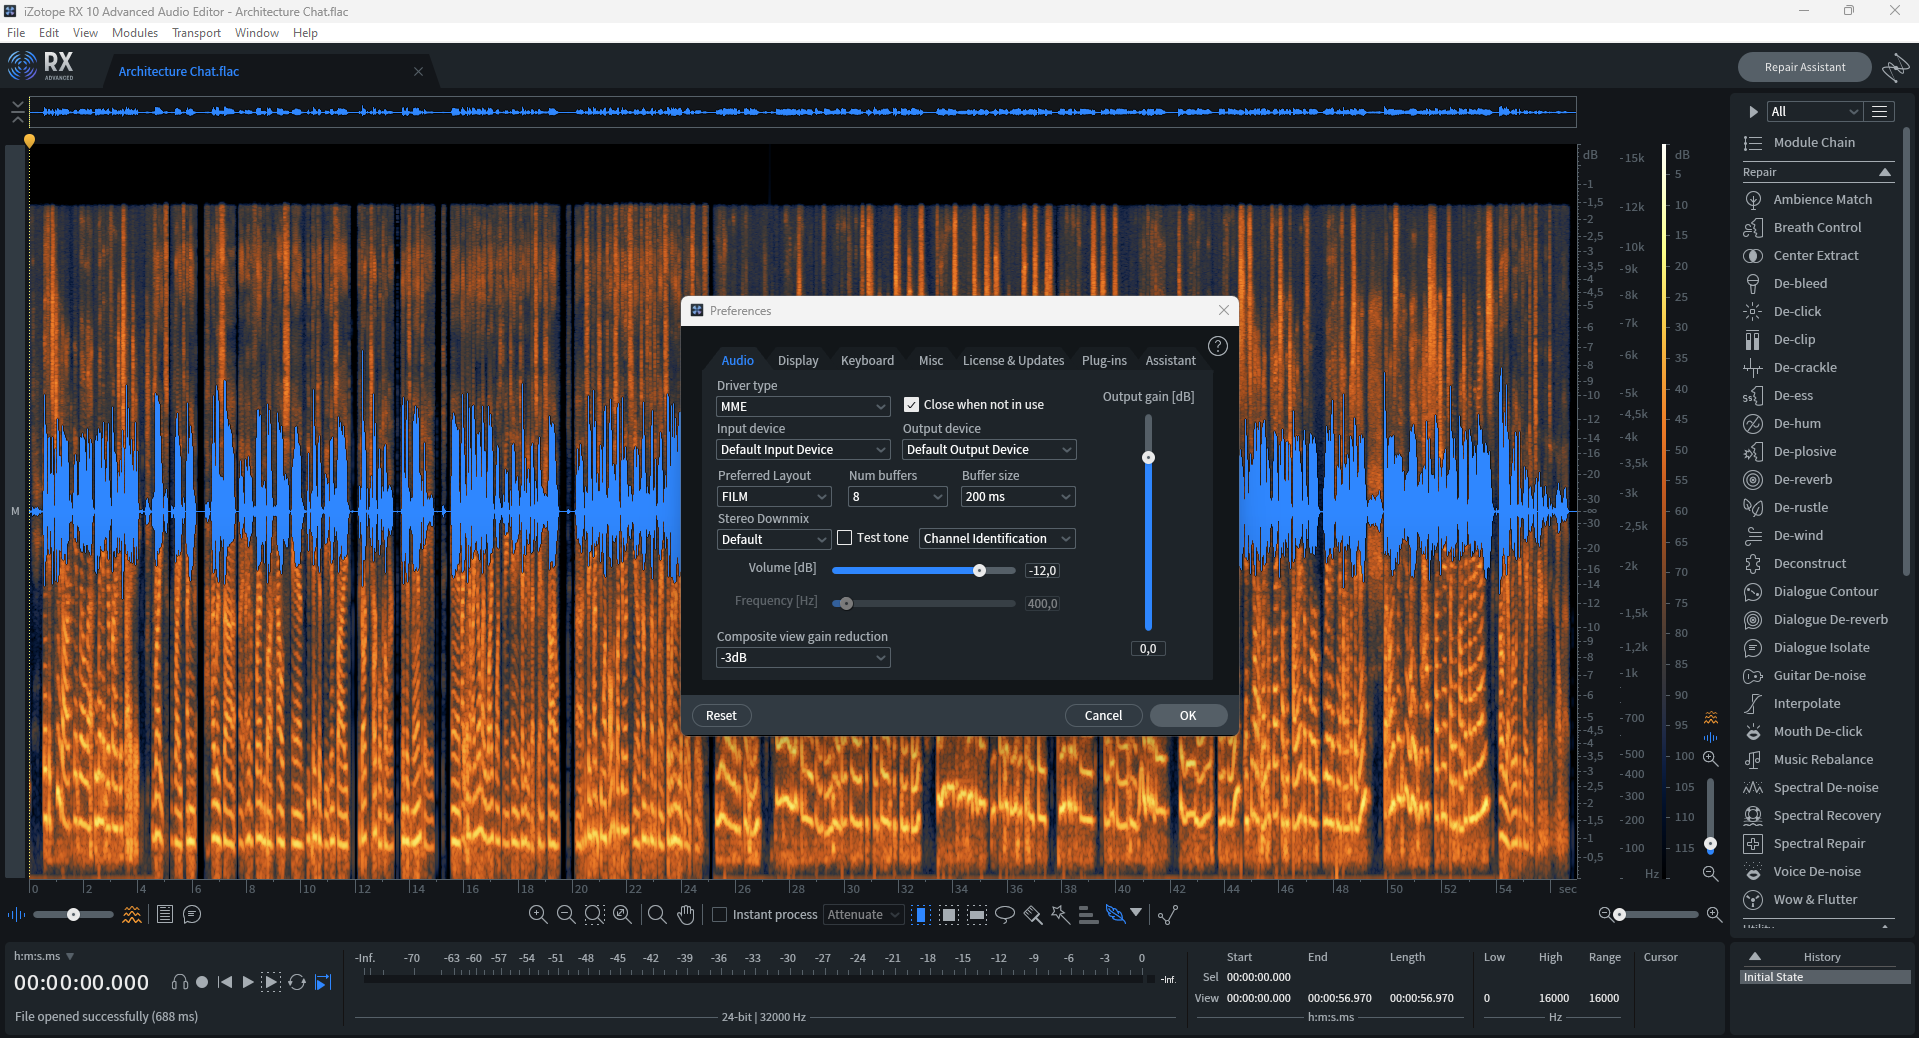1919x1038 pixels.
Task: Open the Driver type dropdown
Action: coord(803,407)
